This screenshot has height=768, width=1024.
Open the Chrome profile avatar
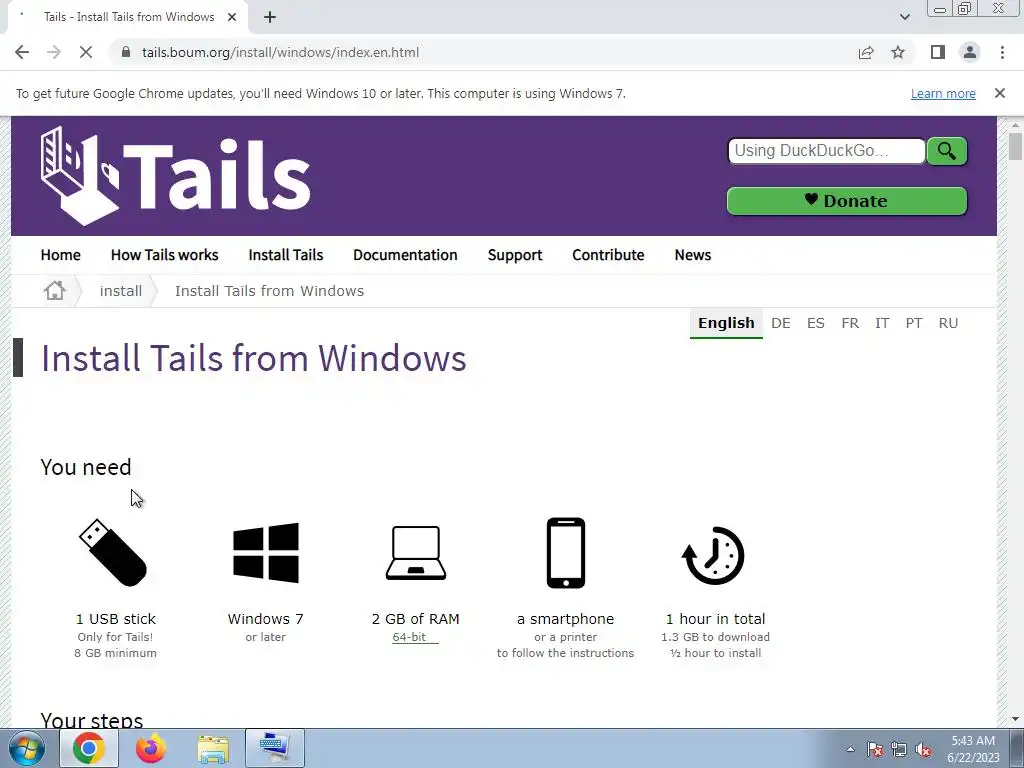click(970, 52)
